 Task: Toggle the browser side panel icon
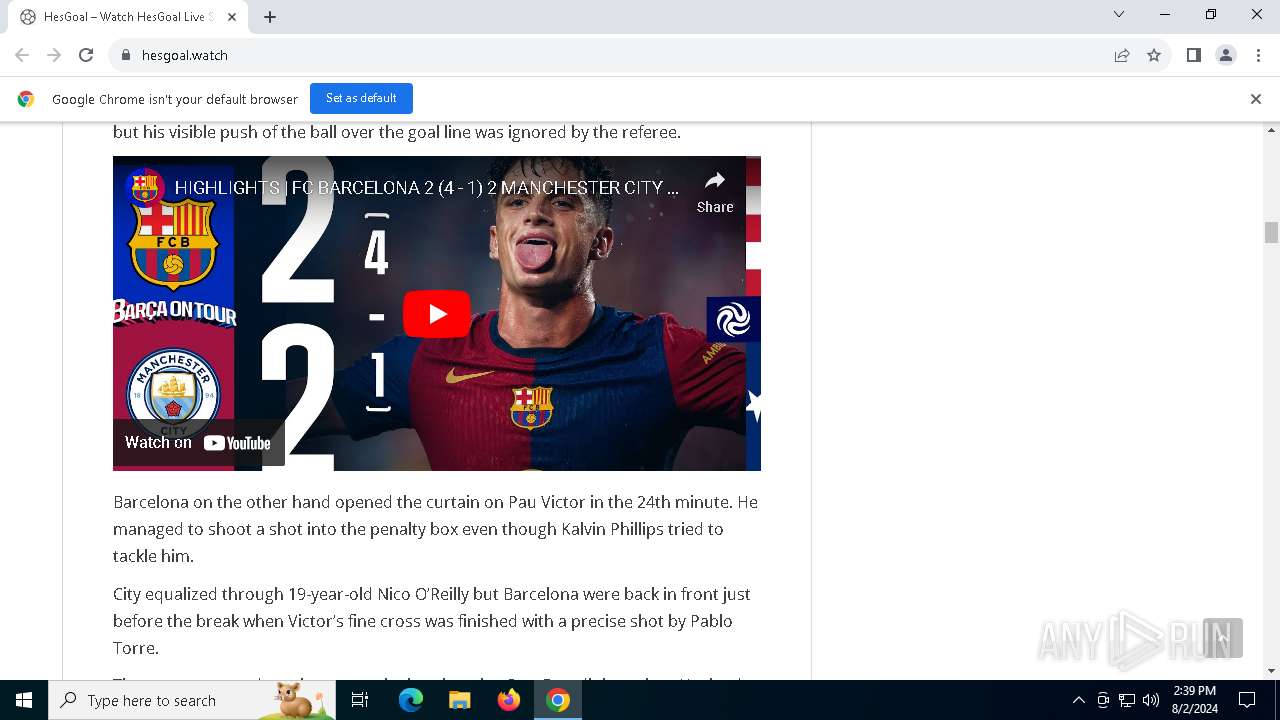pos(1193,55)
